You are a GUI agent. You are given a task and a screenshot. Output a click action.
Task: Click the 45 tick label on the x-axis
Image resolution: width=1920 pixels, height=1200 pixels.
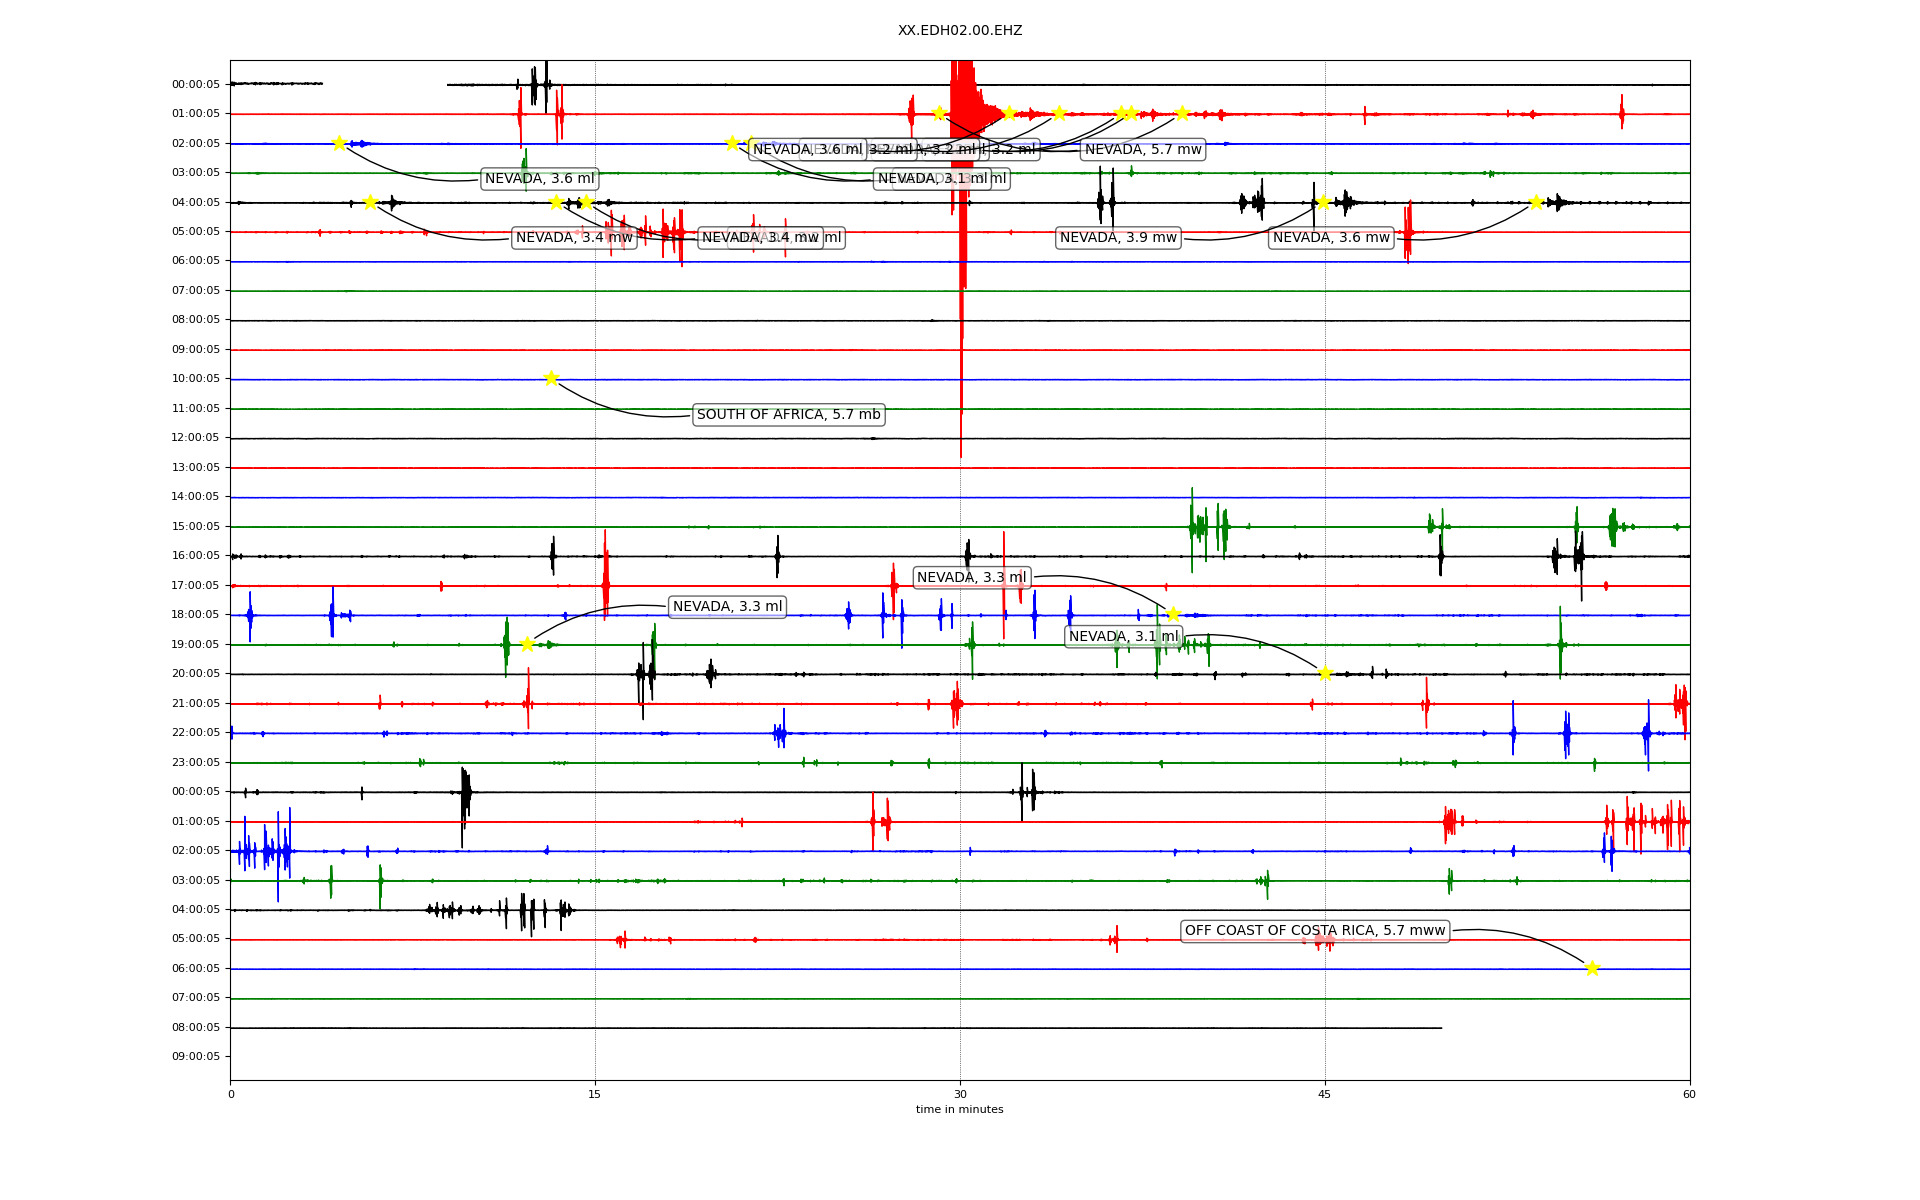click(x=1324, y=1094)
